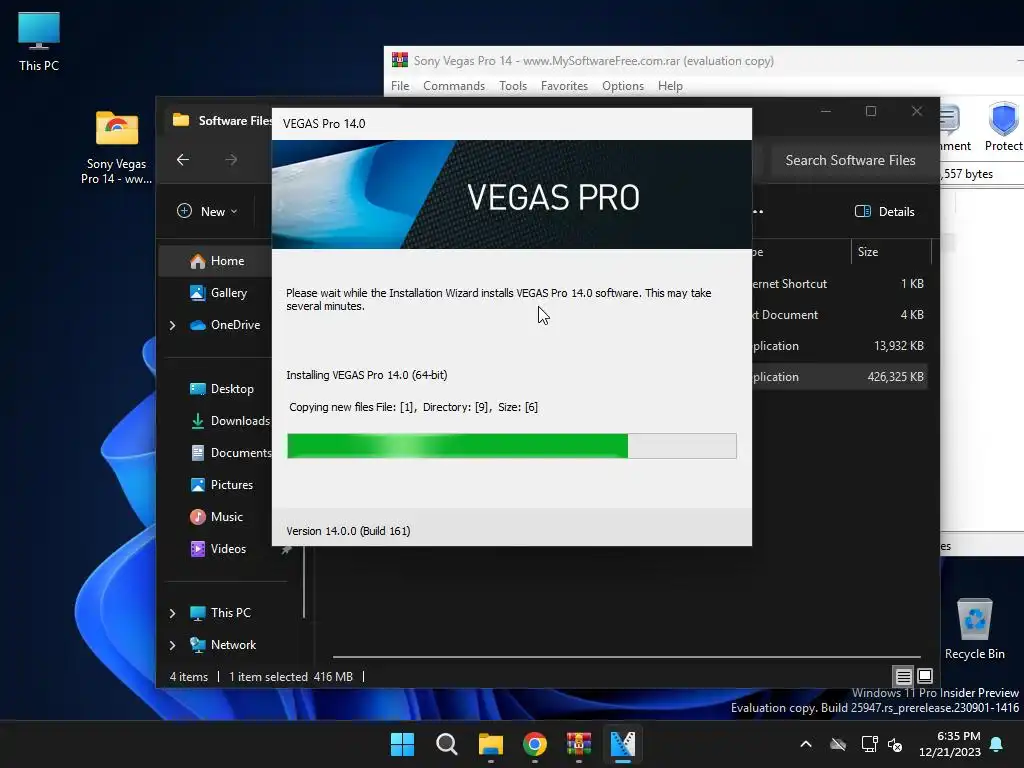Select the 426,325 KB Application row
The height and width of the screenshot is (768, 1024).
click(839, 377)
